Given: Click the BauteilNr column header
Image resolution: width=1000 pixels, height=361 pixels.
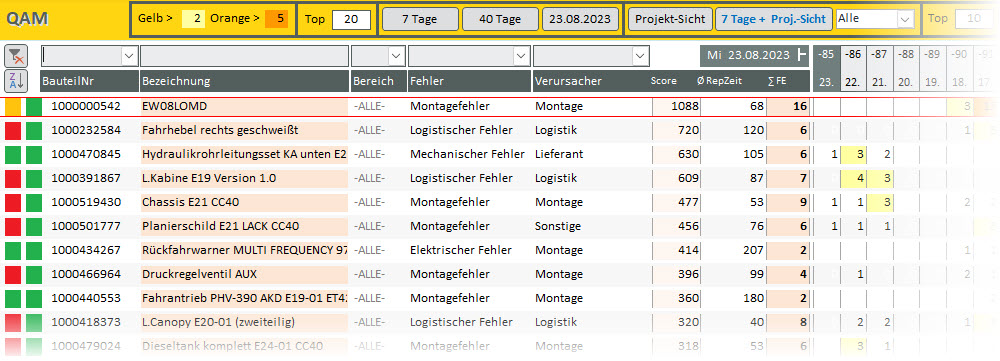Looking at the screenshot, I should click(89, 81).
